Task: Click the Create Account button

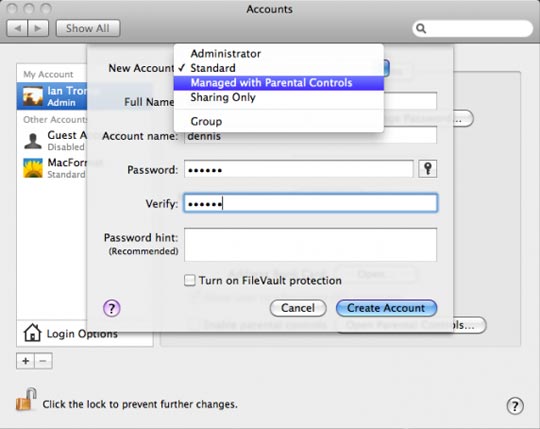Action: click(x=386, y=308)
